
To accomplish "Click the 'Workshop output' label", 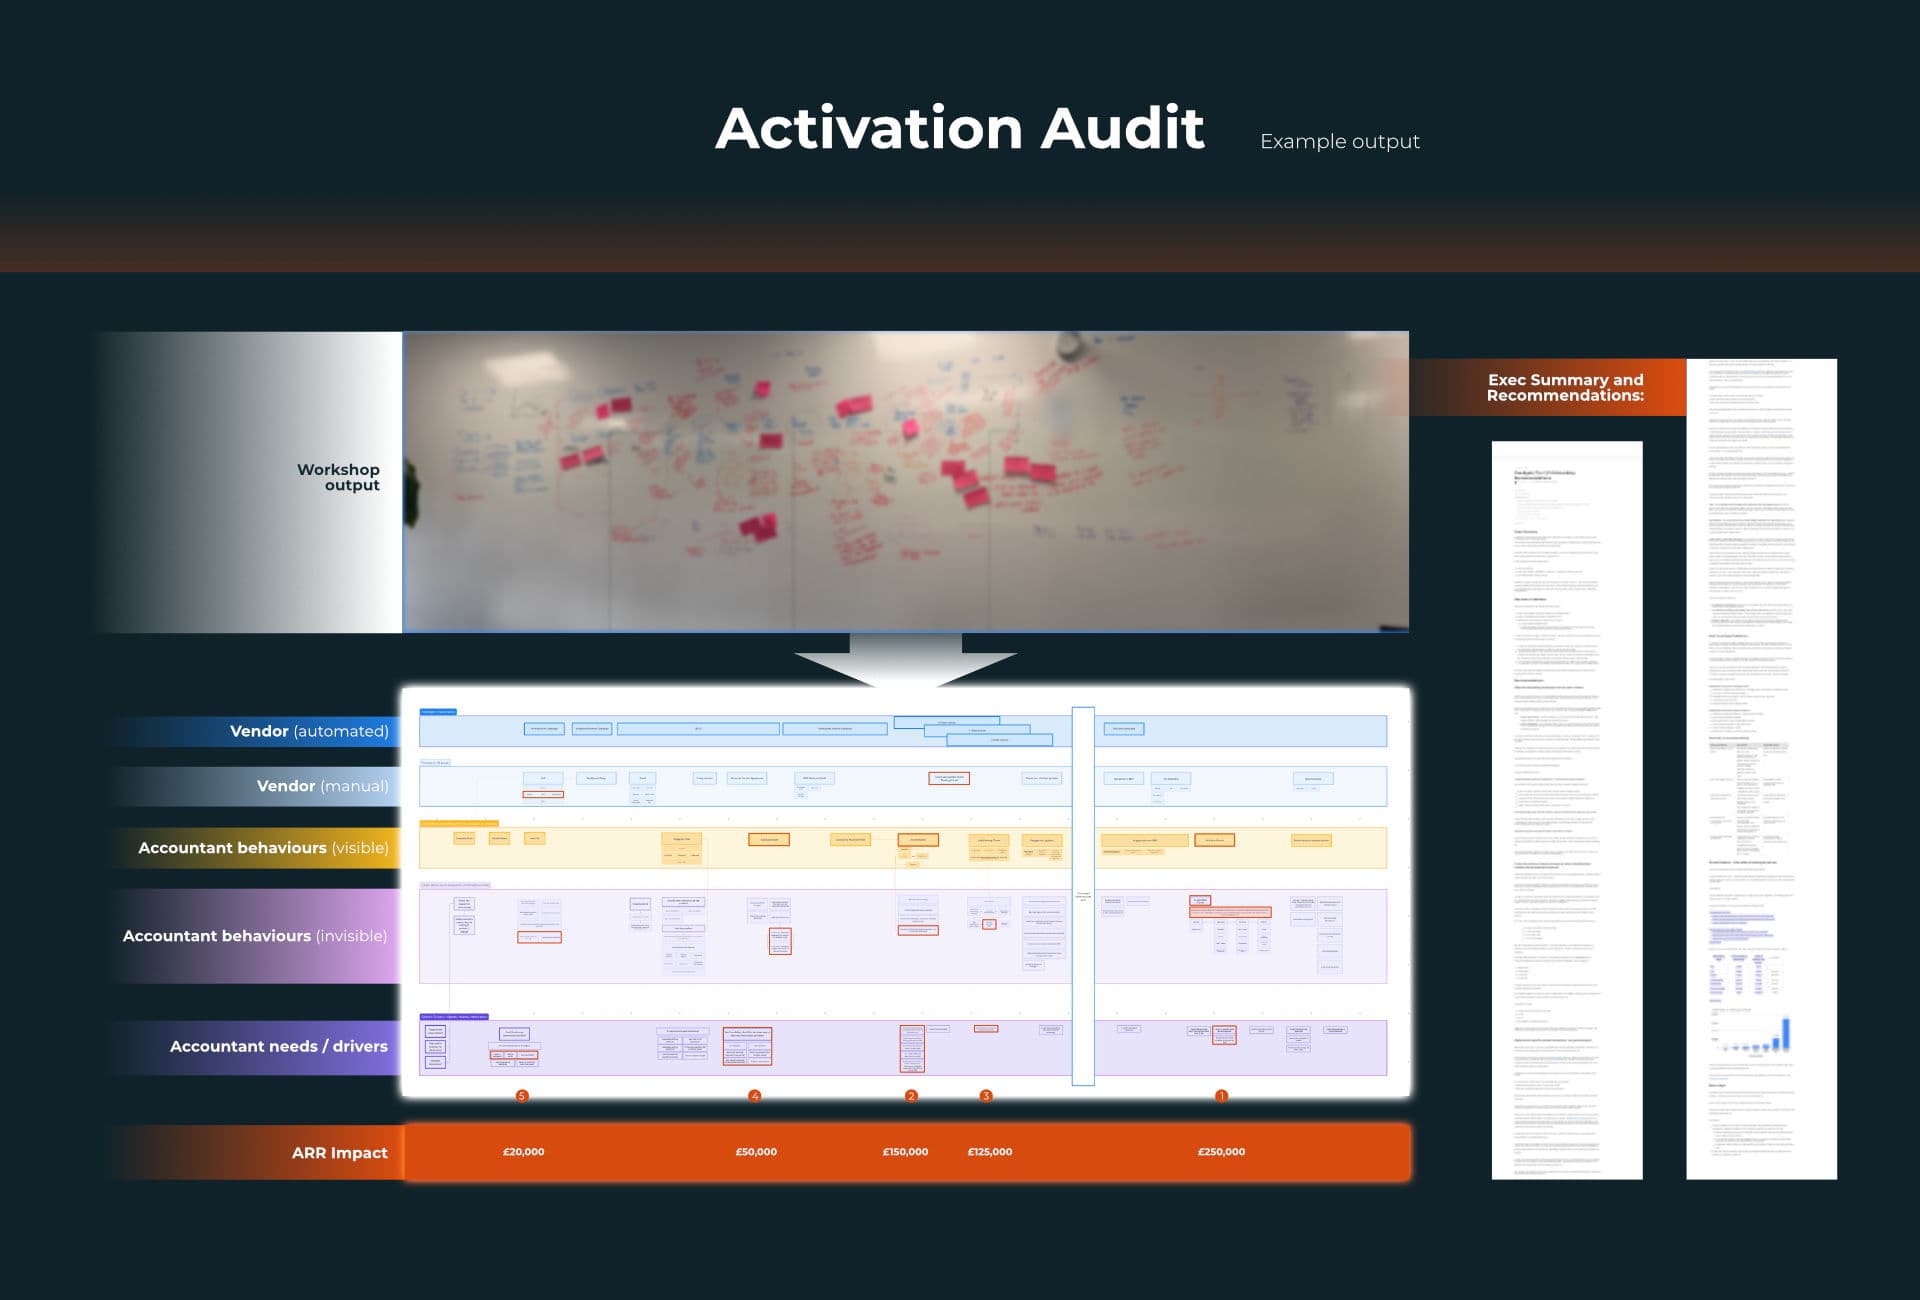I will [338, 477].
